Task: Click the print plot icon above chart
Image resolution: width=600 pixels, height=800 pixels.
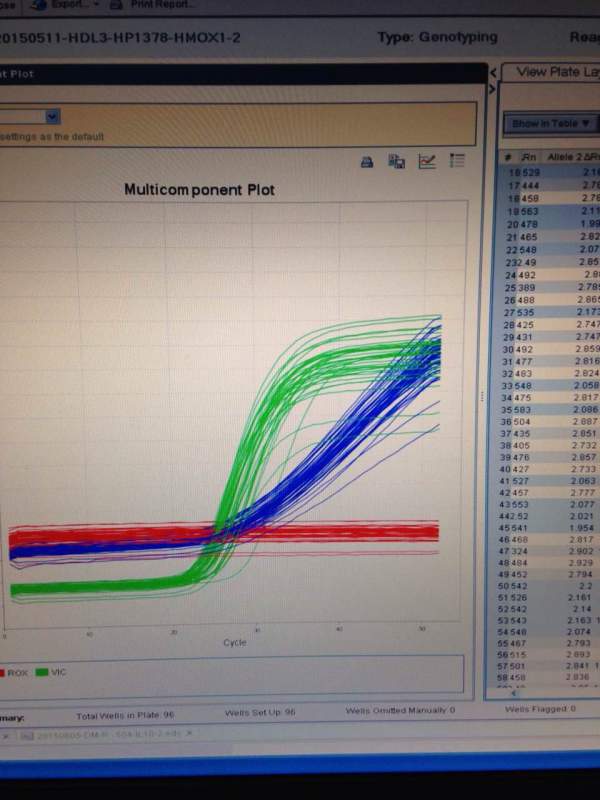Action: pos(367,162)
